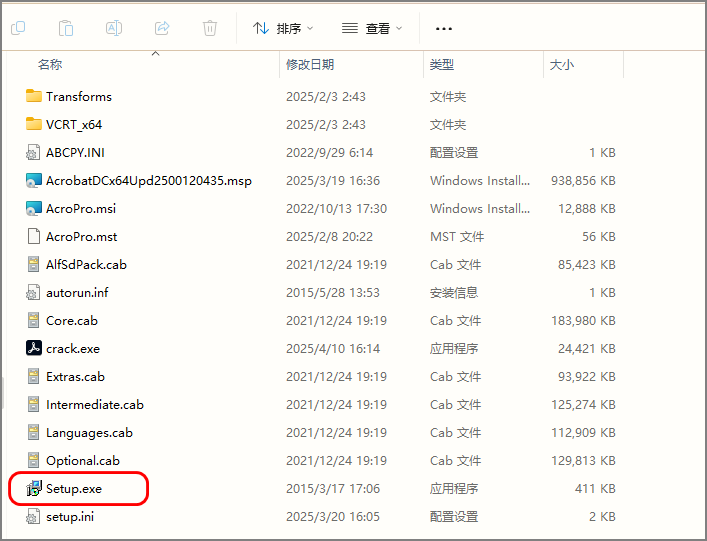Click the ABCPY.INI file icon
The height and width of the screenshot is (541, 707).
click(x=33, y=152)
